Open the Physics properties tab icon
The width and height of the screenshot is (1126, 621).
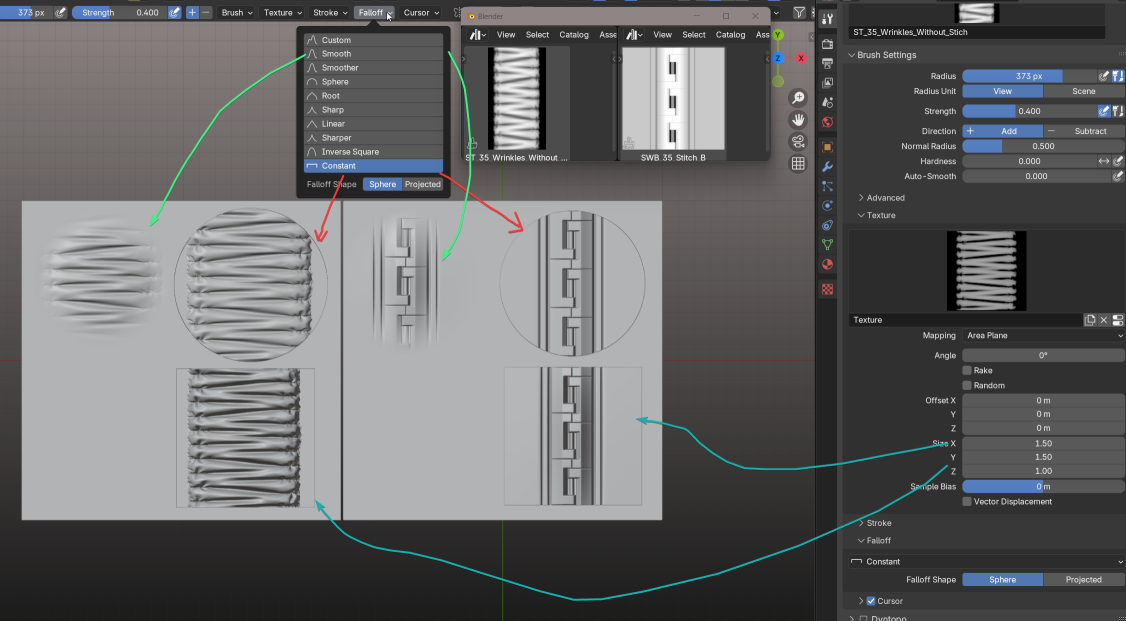(827, 205)
